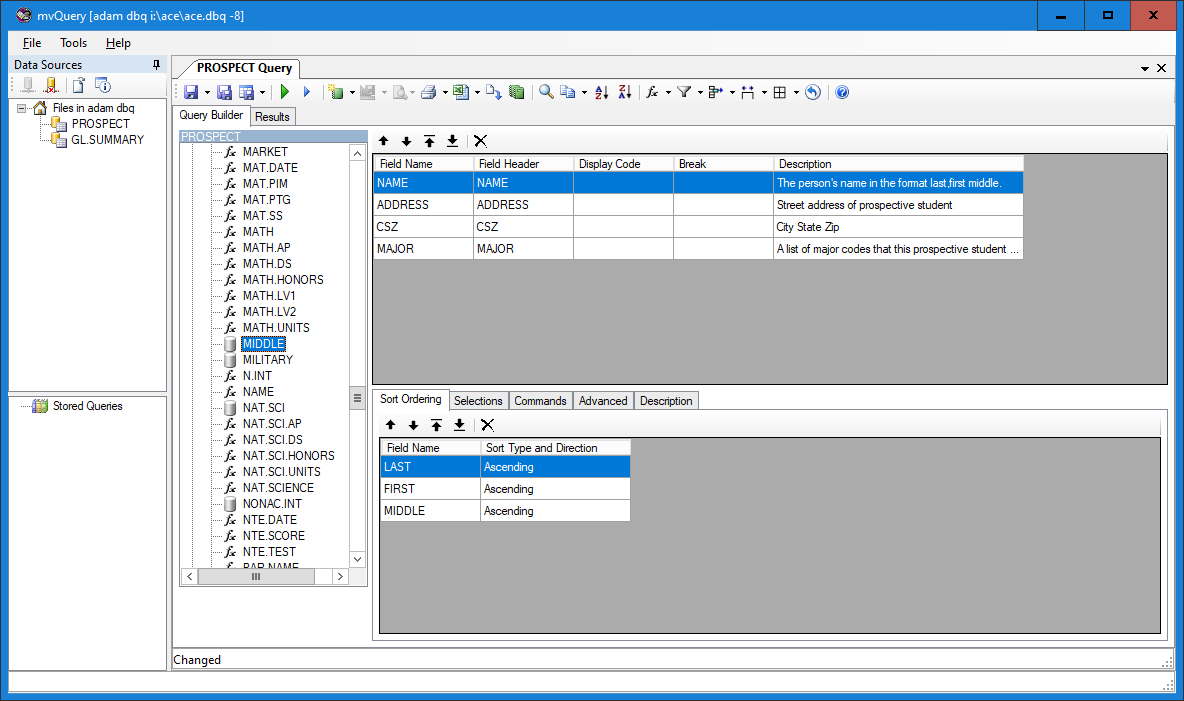Click the Sort Ascending A-Z icon

tap(601, 92)
